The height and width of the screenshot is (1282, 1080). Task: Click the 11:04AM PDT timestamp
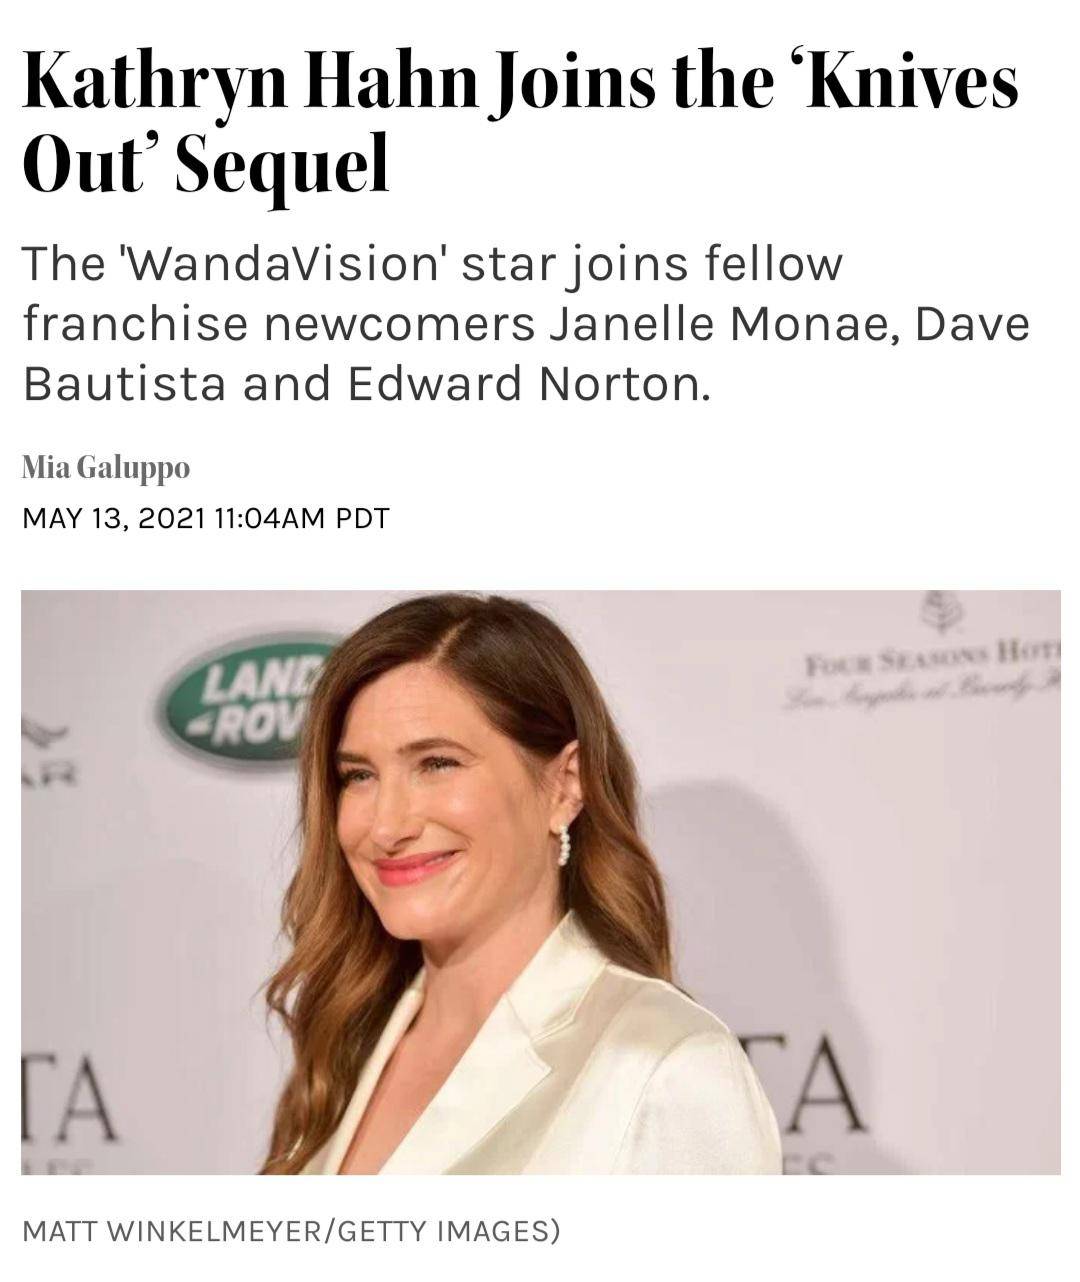(x=301, y=518)
